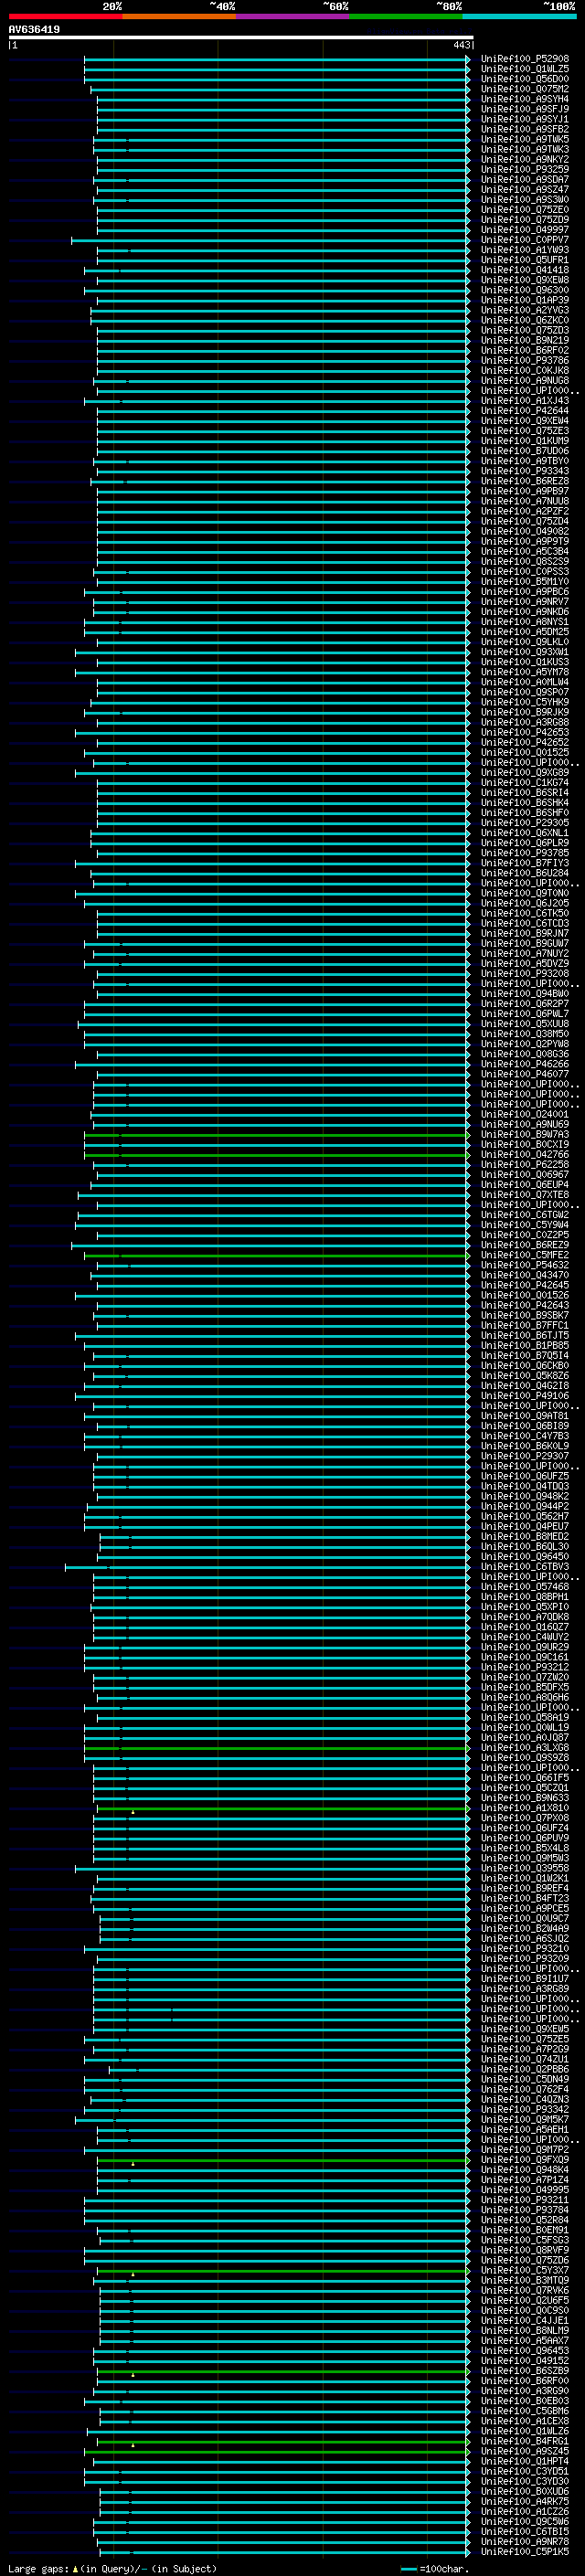The height and width of the screenshot is (2576, 585).
Task: Select hit UniRef100_O49152
Action: coord(524,2361)
